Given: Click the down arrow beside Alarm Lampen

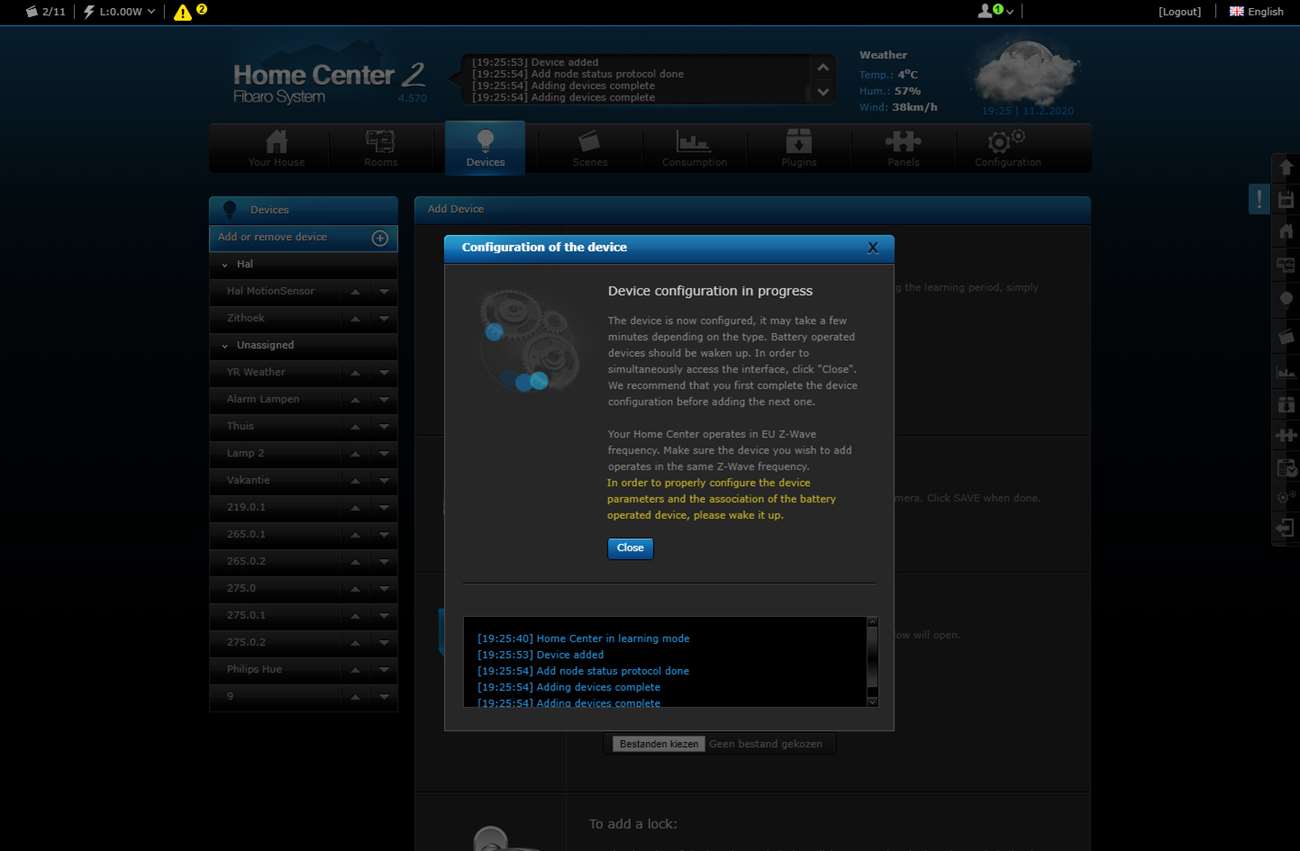Looking at the screenshot, I should click(384, 400).
